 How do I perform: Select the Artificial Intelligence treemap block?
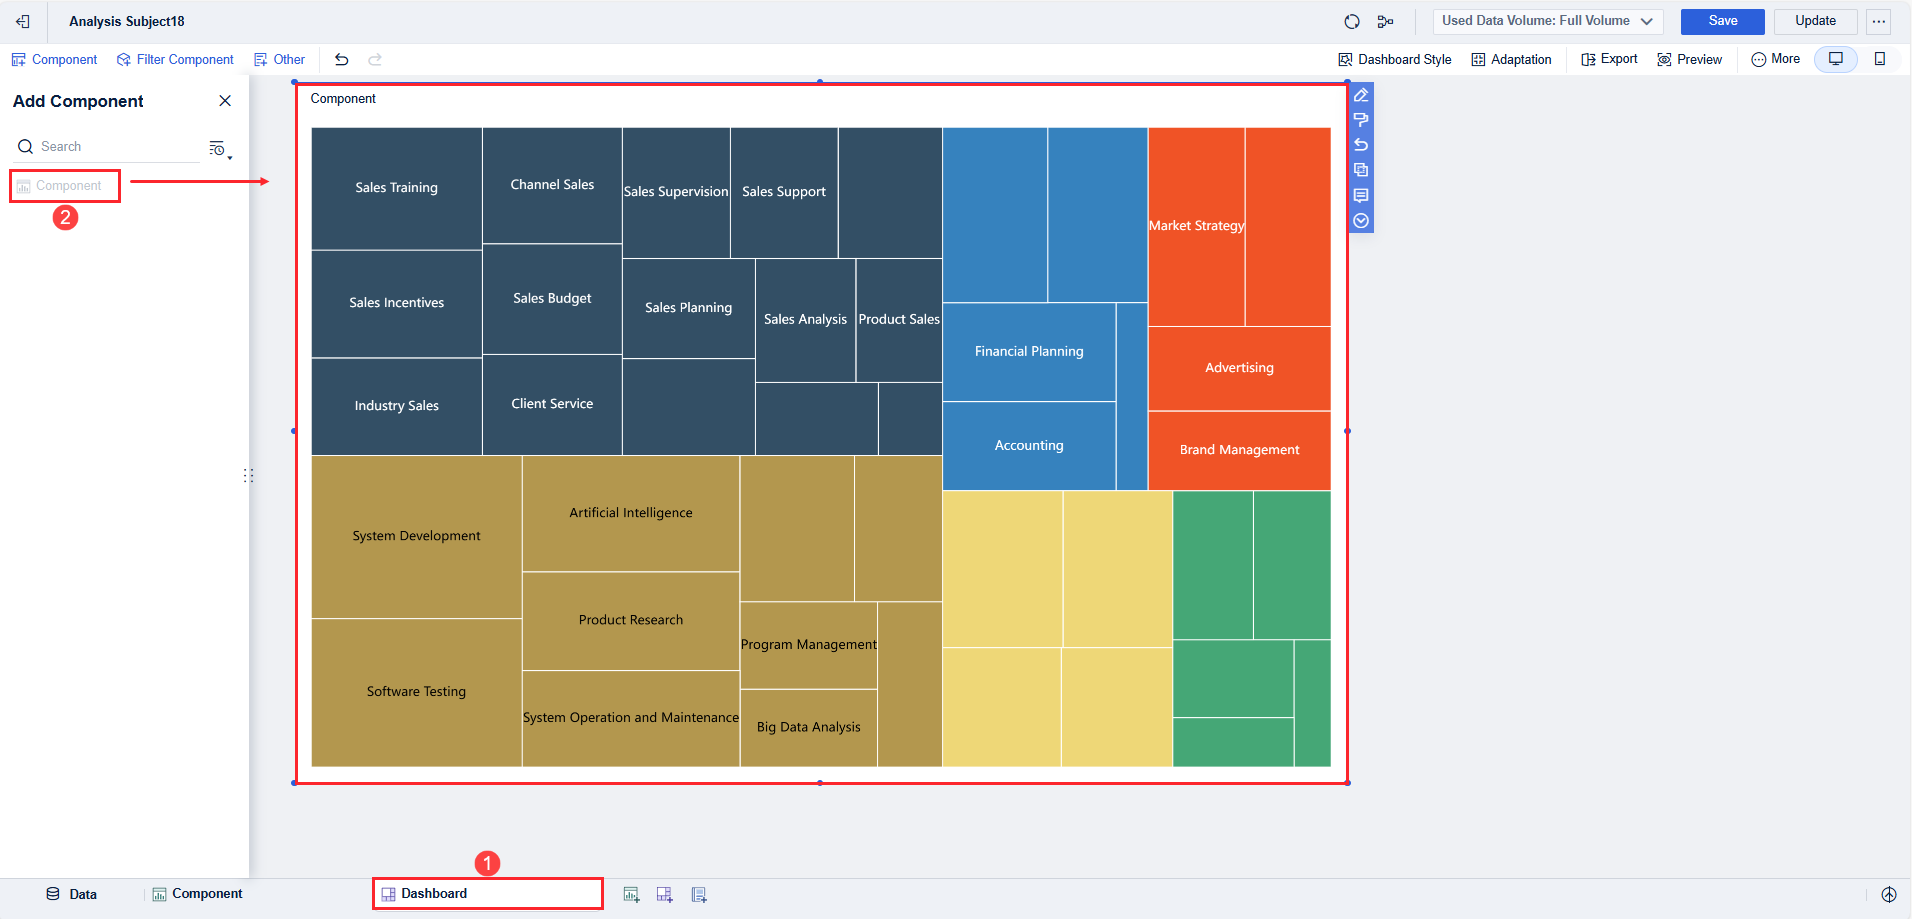(631, 514)
